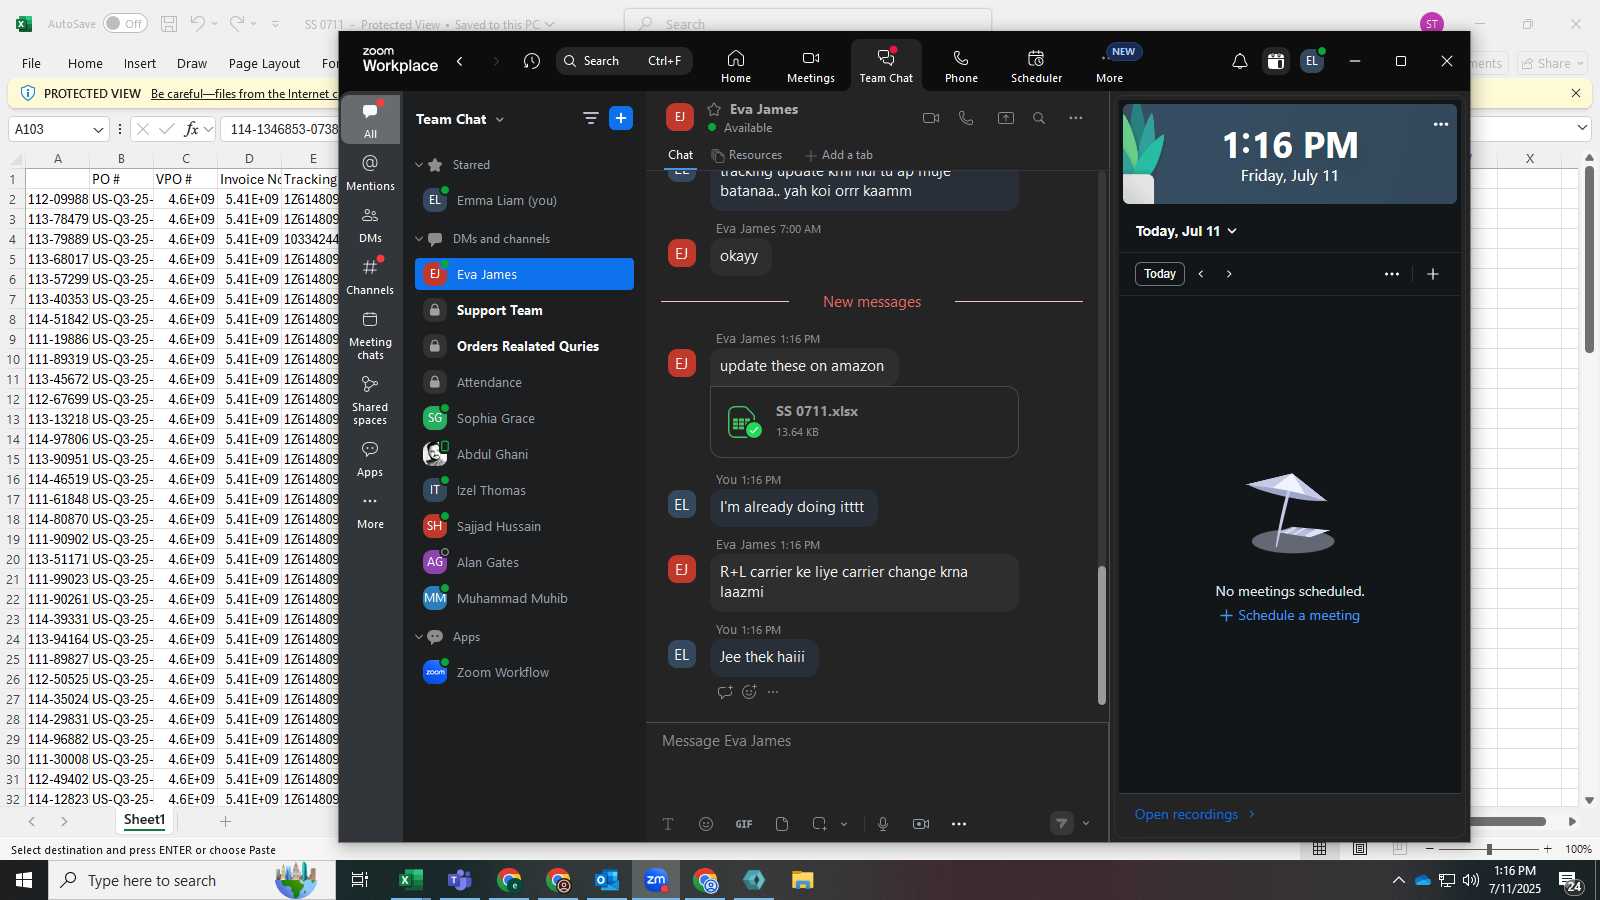
Task: Filter the Team Chat list
Action: pyautogui.click(x=591, y=119)
